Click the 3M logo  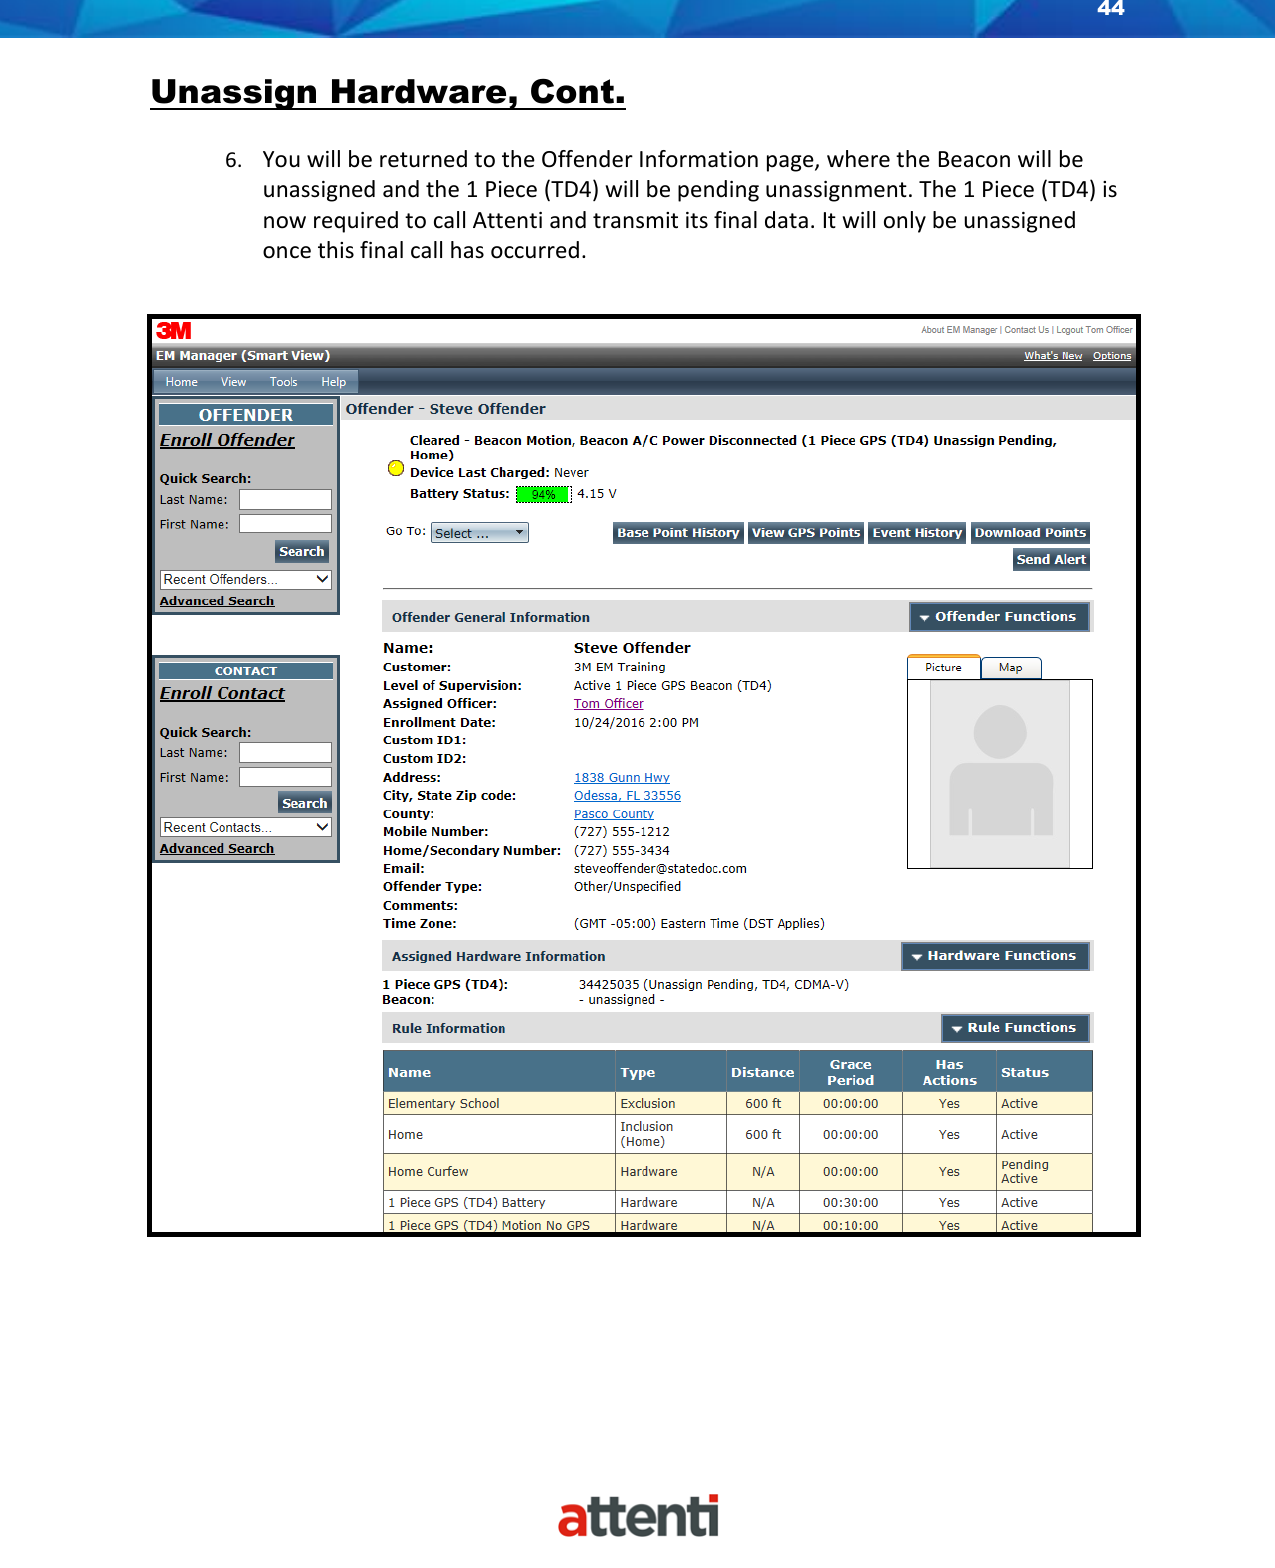173,331
